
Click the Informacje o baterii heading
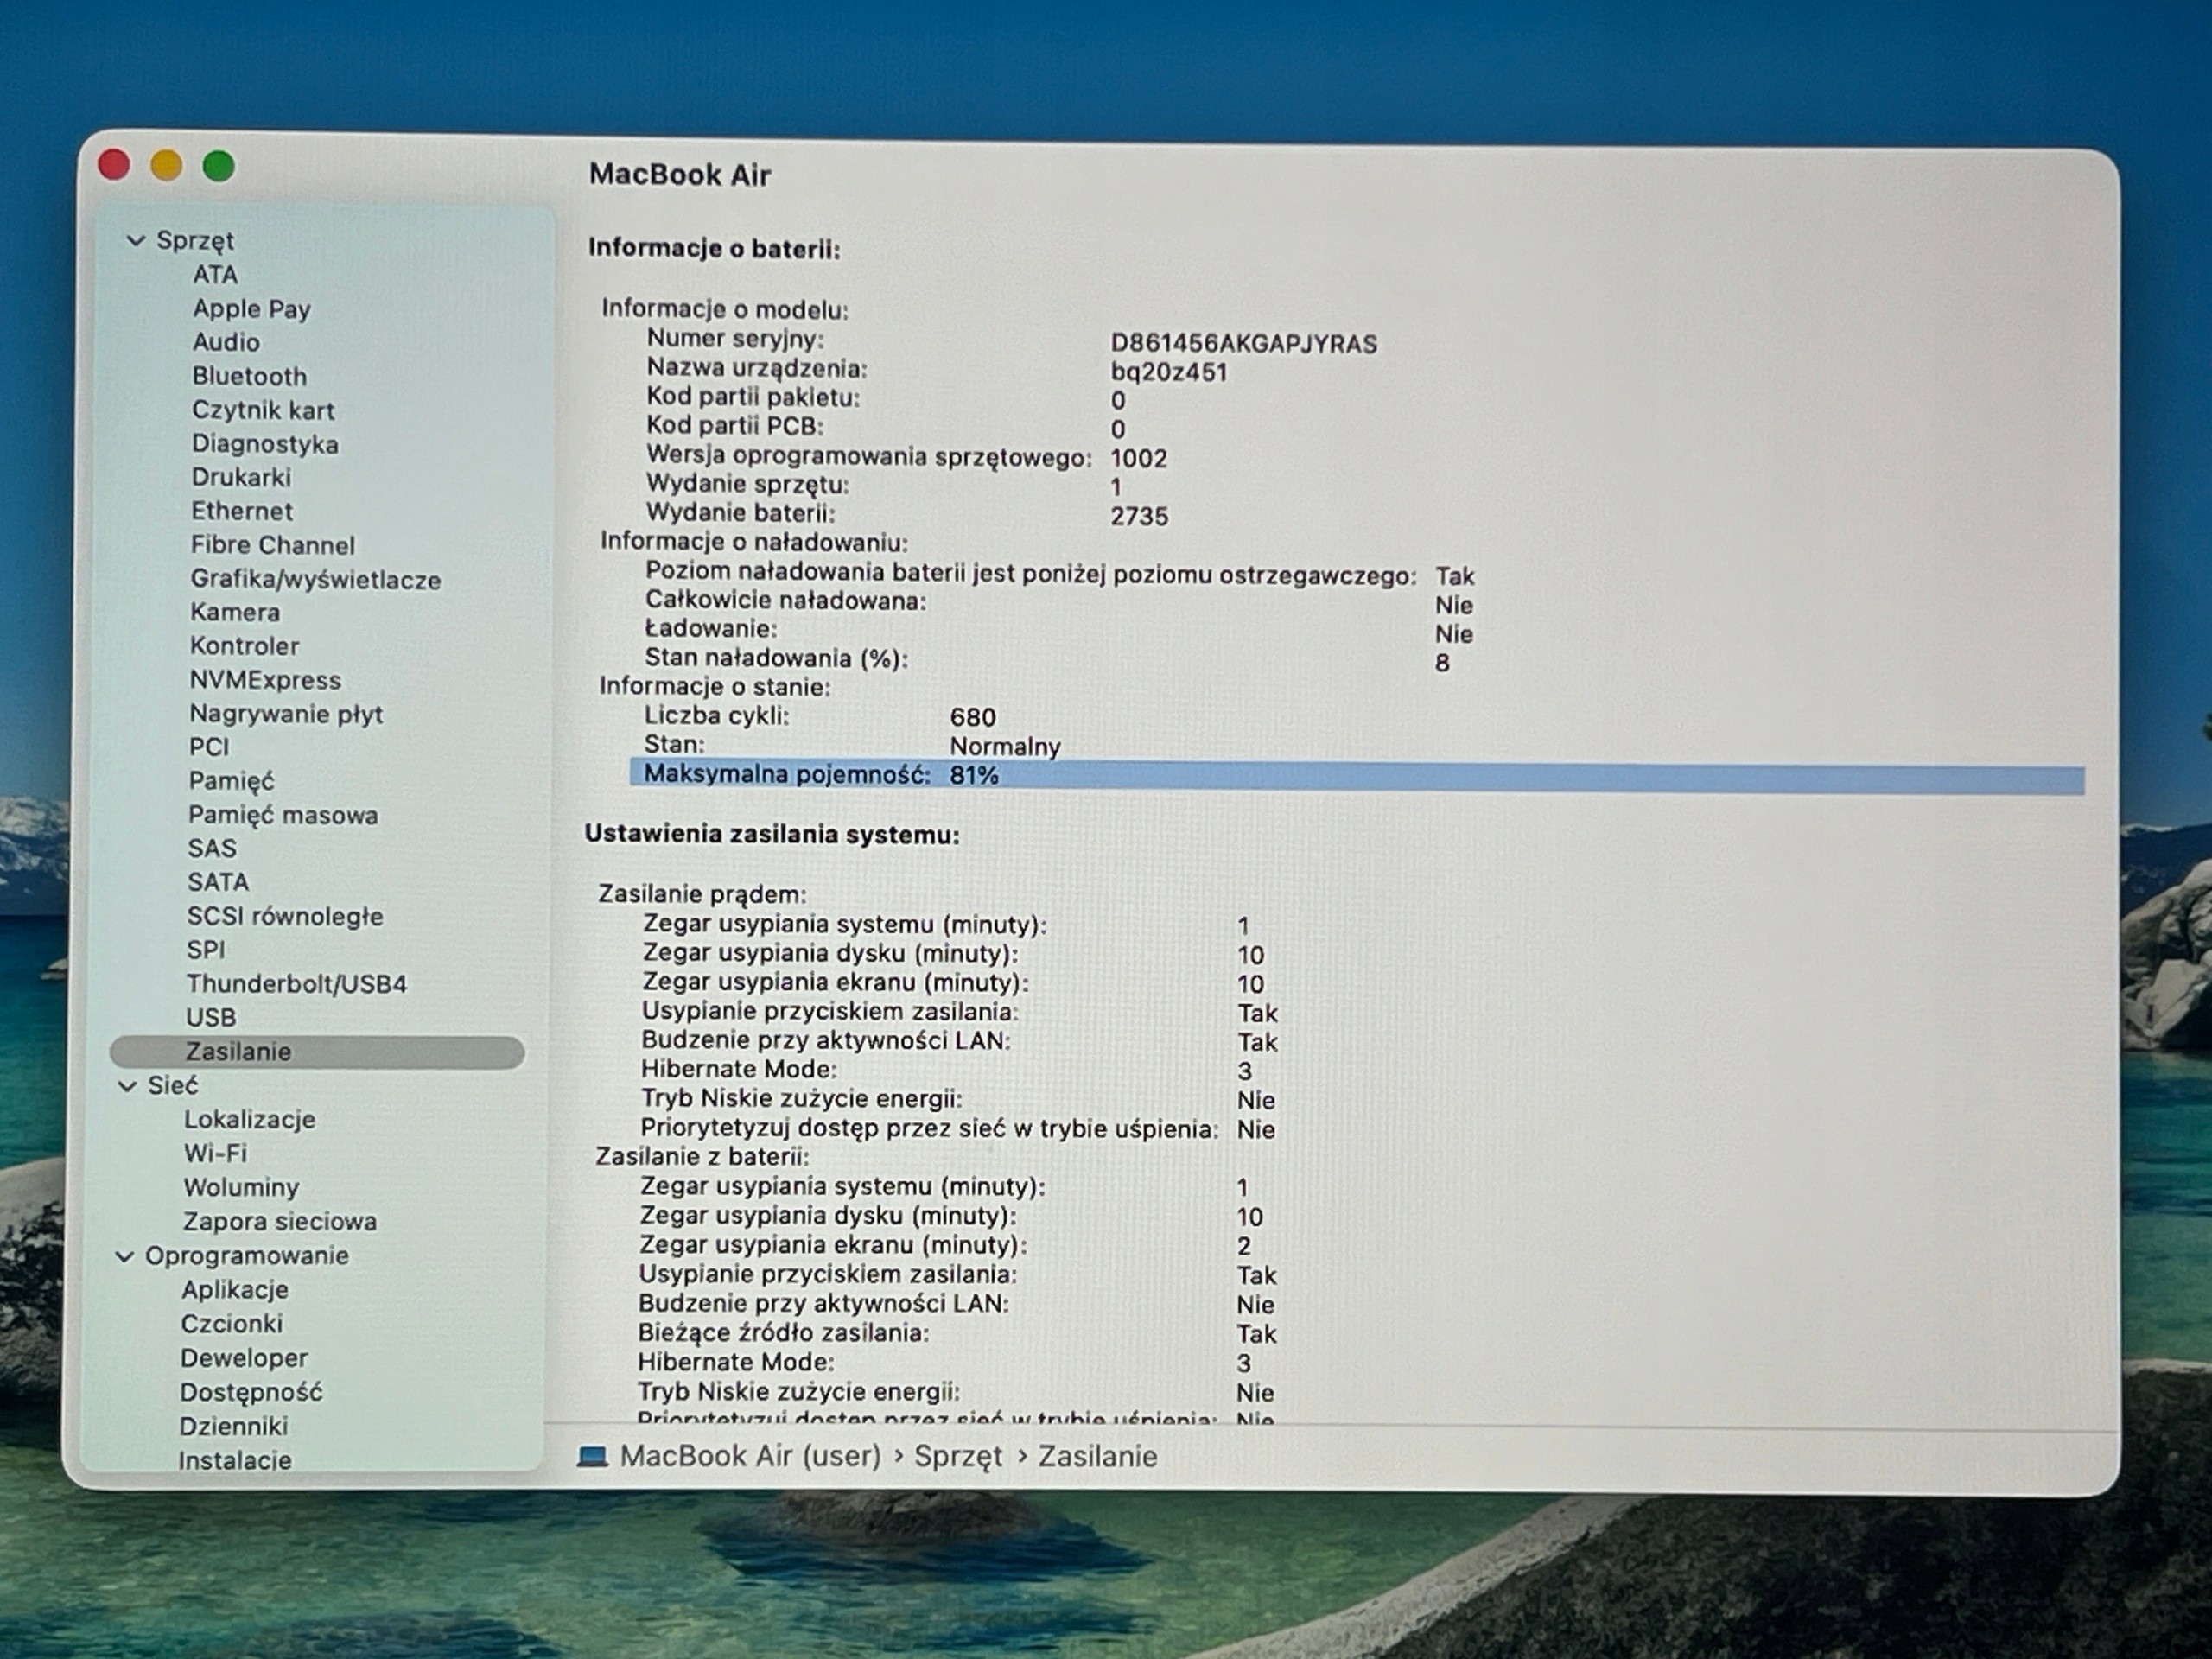point(714,248)
